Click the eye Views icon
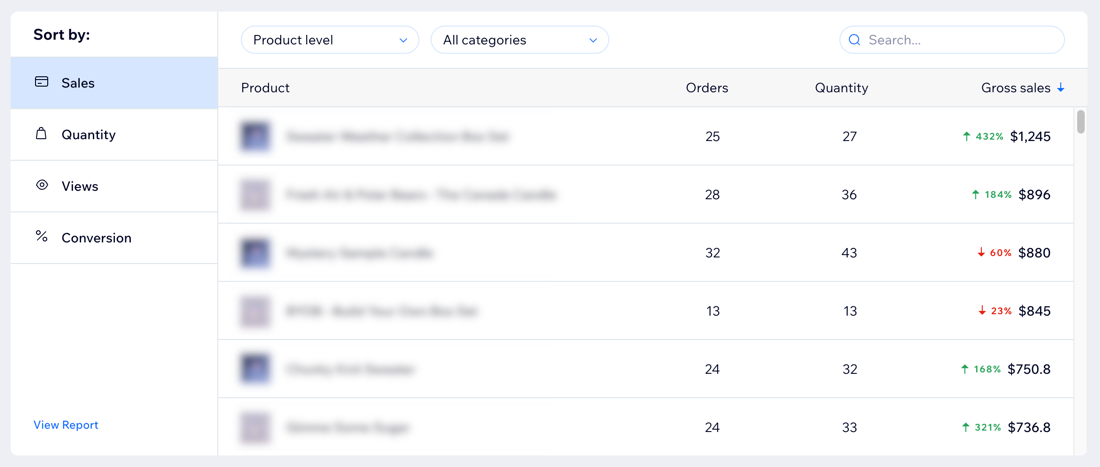1100x467 pixels. [x=41, y=185]
